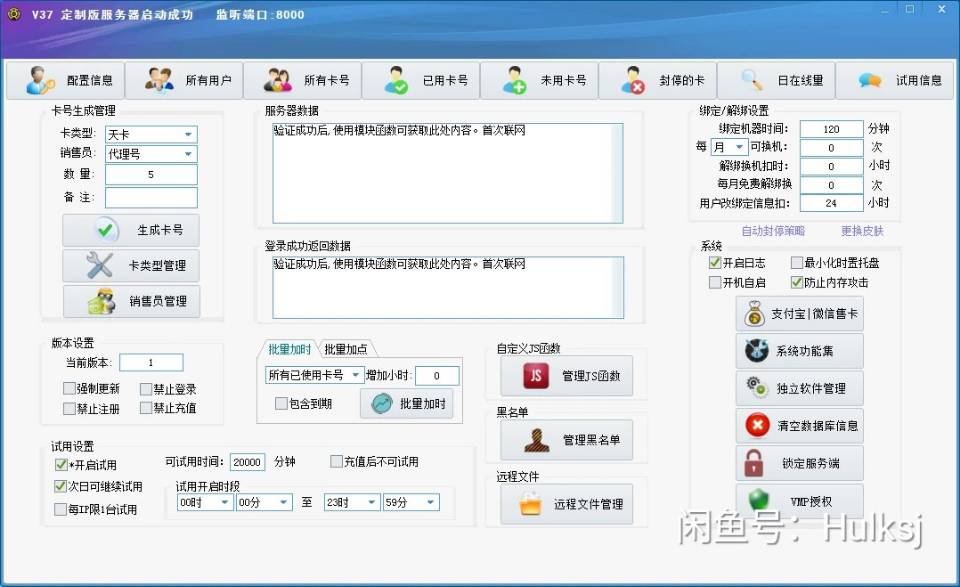Click the green check icon on 生成卡号
The width and height of the screenshot is (960, 587).
[105, 230]
